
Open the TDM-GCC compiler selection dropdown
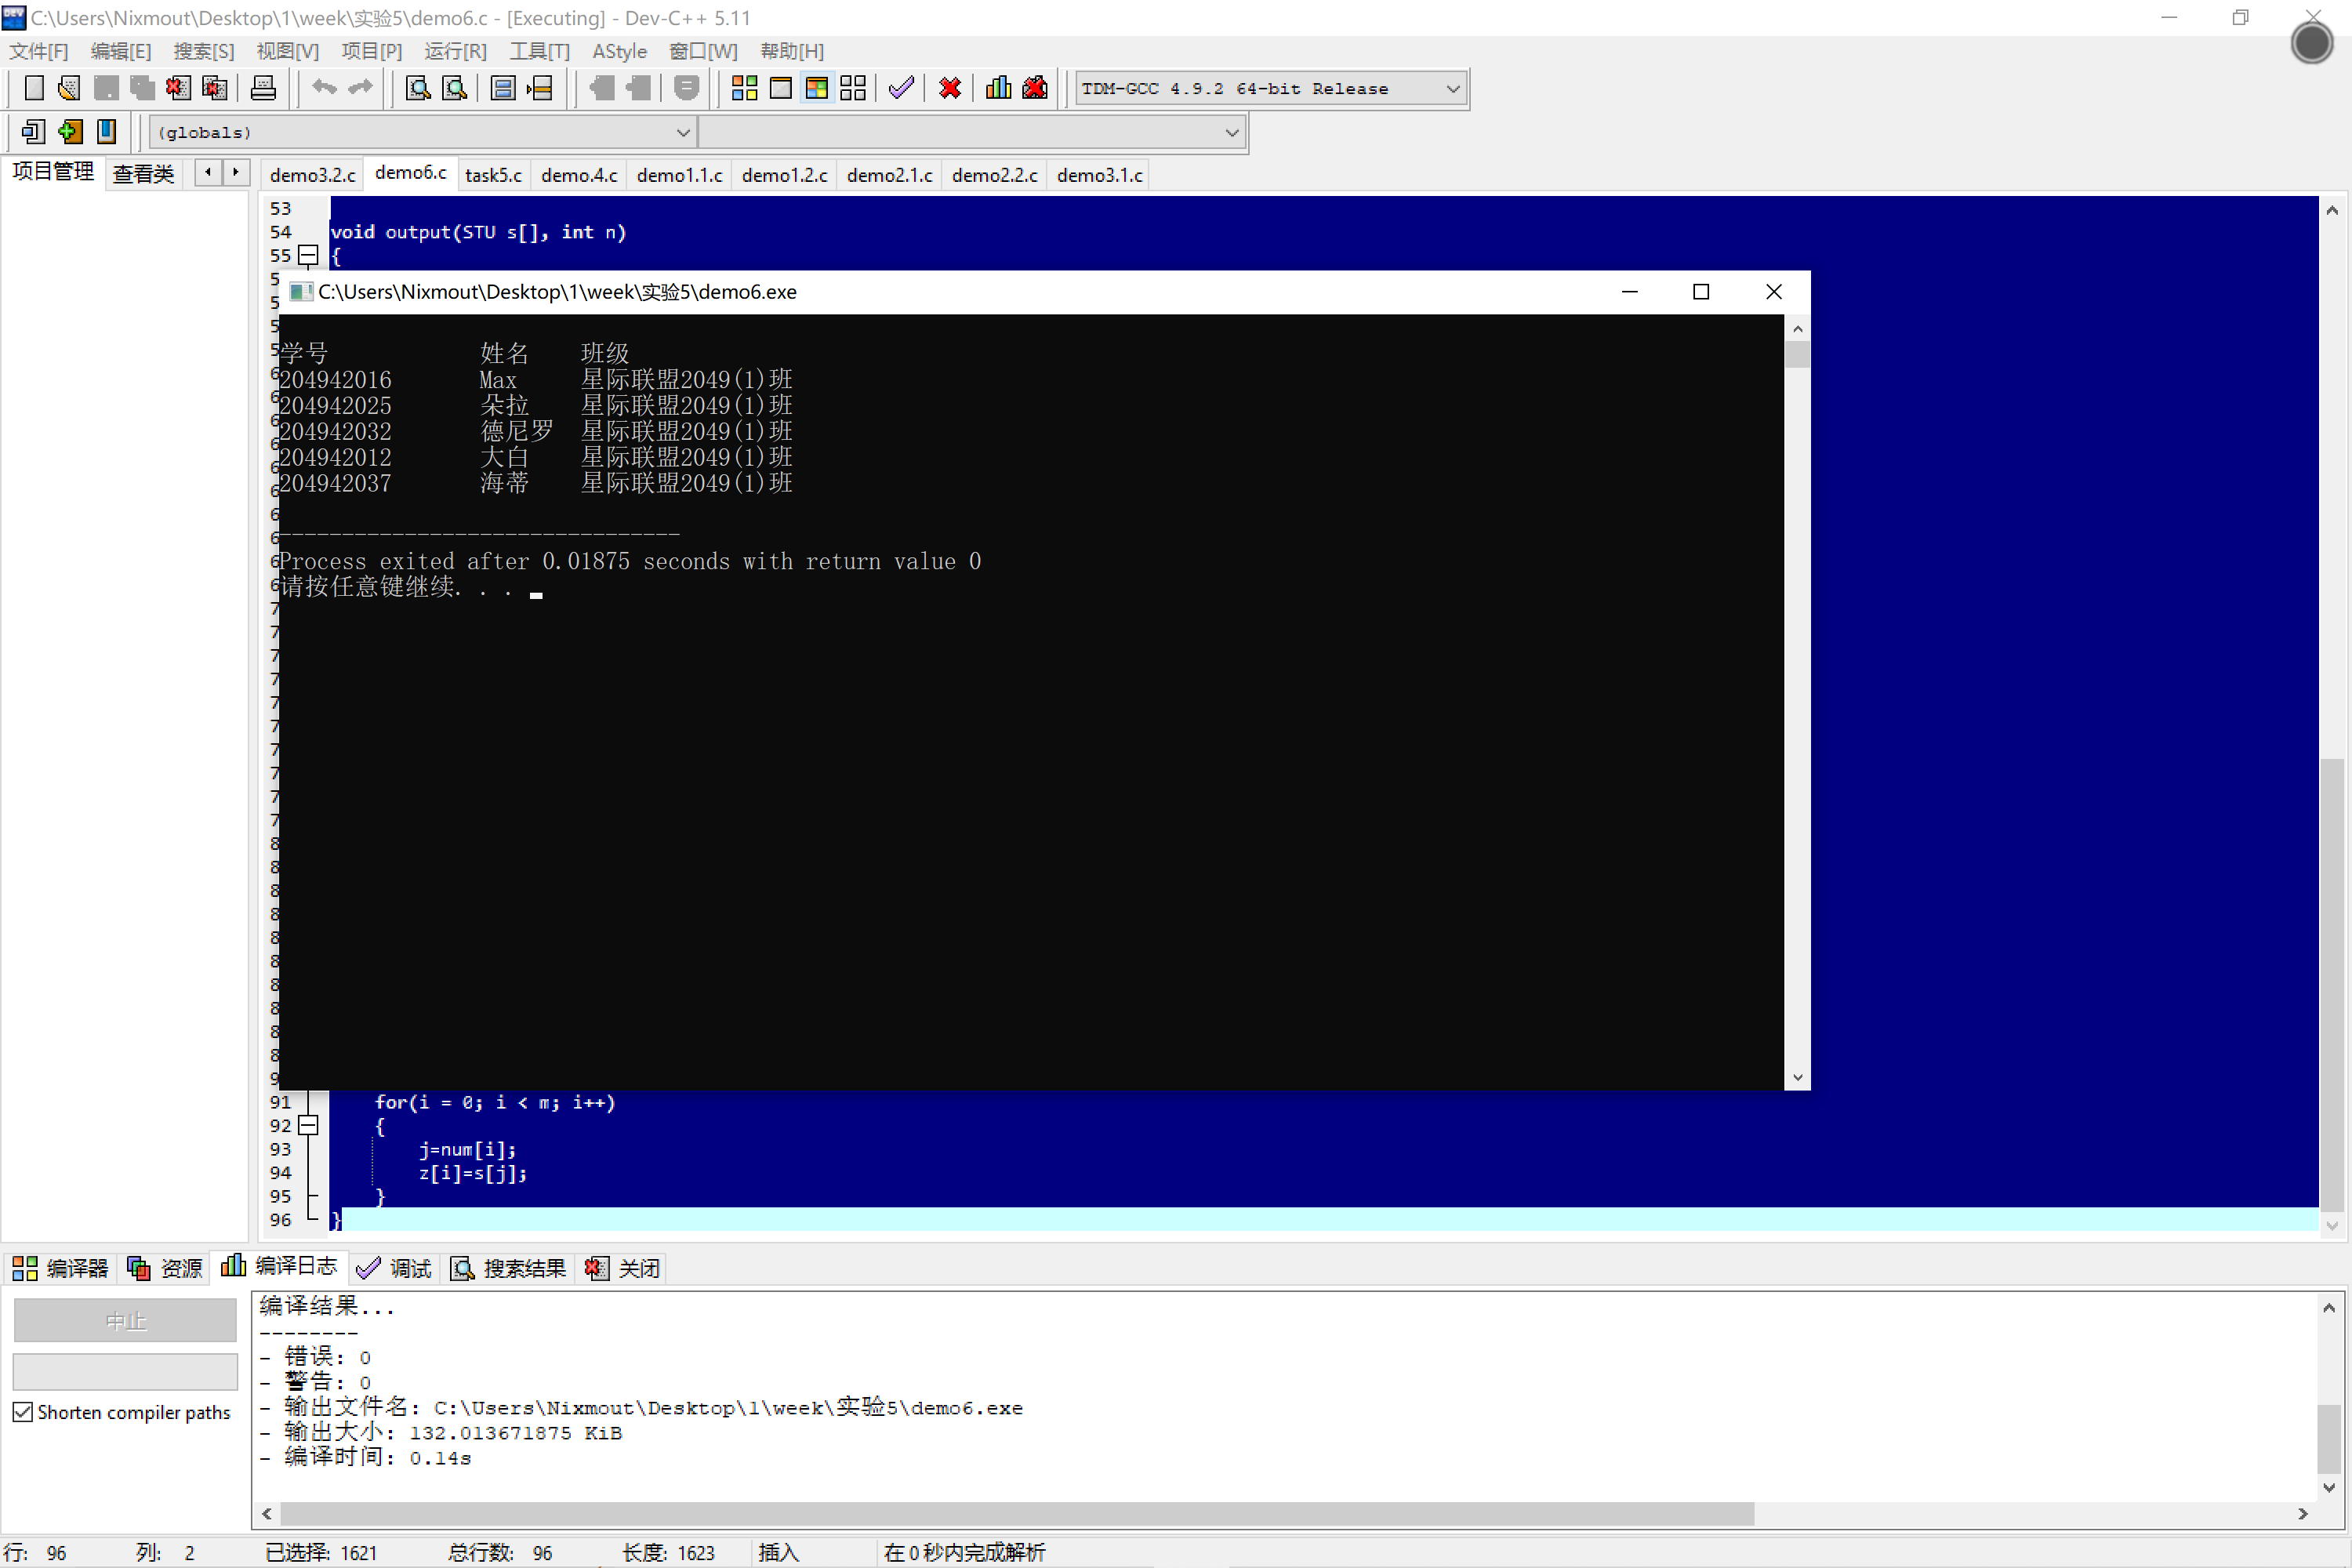1452,89
